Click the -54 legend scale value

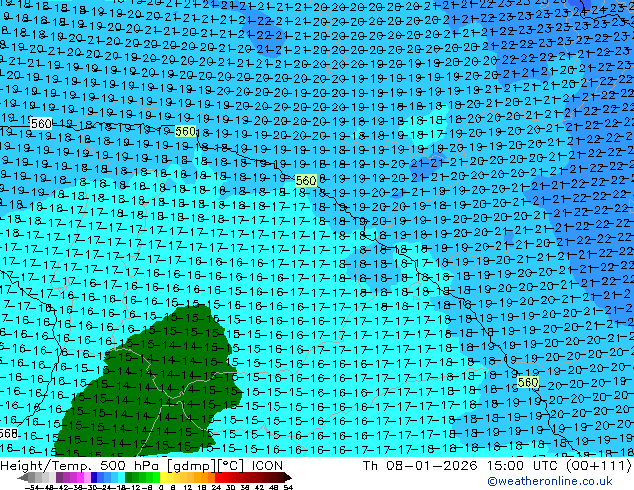click(32, 487)
